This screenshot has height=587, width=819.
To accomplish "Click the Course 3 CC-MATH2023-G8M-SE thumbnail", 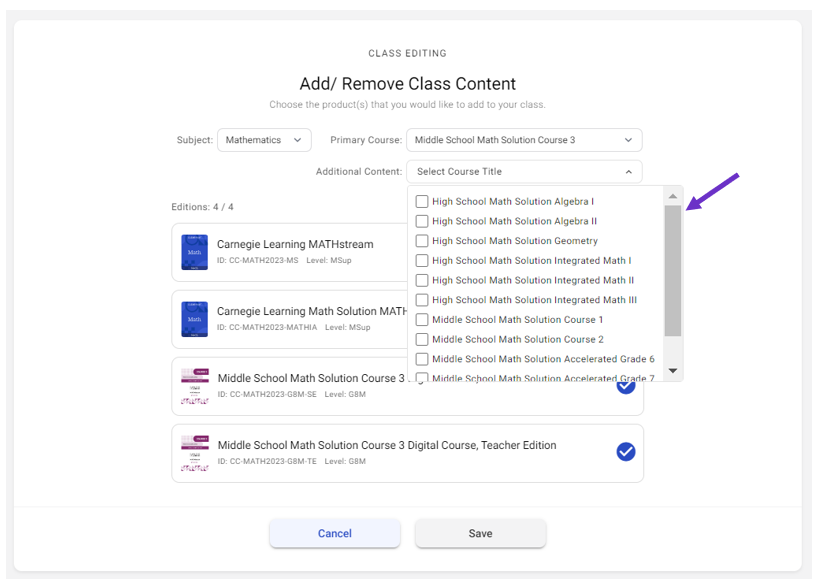I will pyautogui.click(x=194, y=386).
